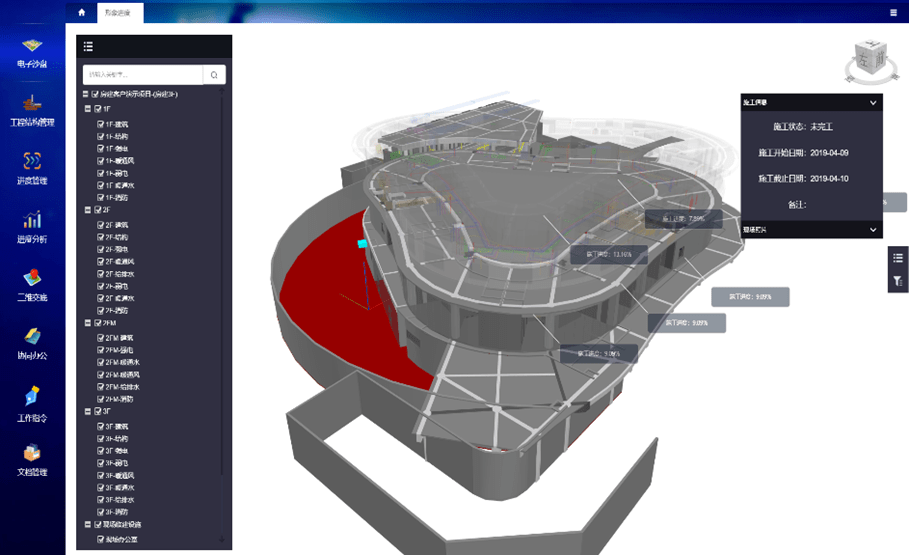Open the 协同办公 sidebar icon
Image resolution: width=909 pixels, height=555 pixels.
33,342
